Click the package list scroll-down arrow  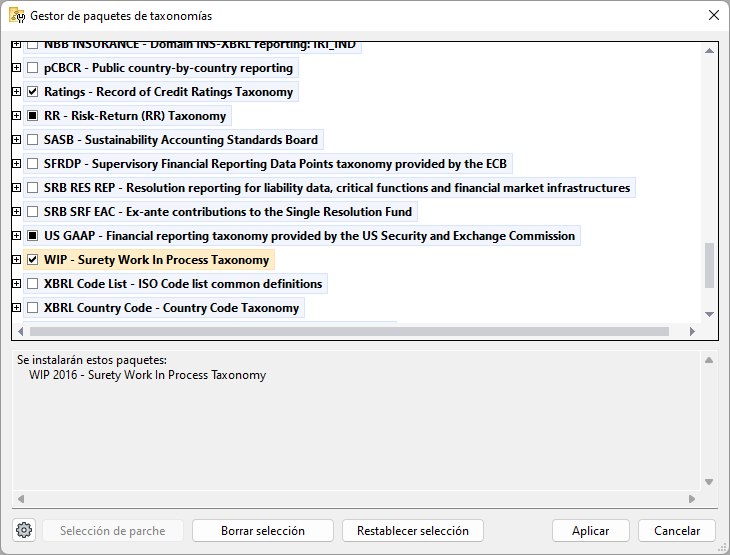click(x=709, y=314)
